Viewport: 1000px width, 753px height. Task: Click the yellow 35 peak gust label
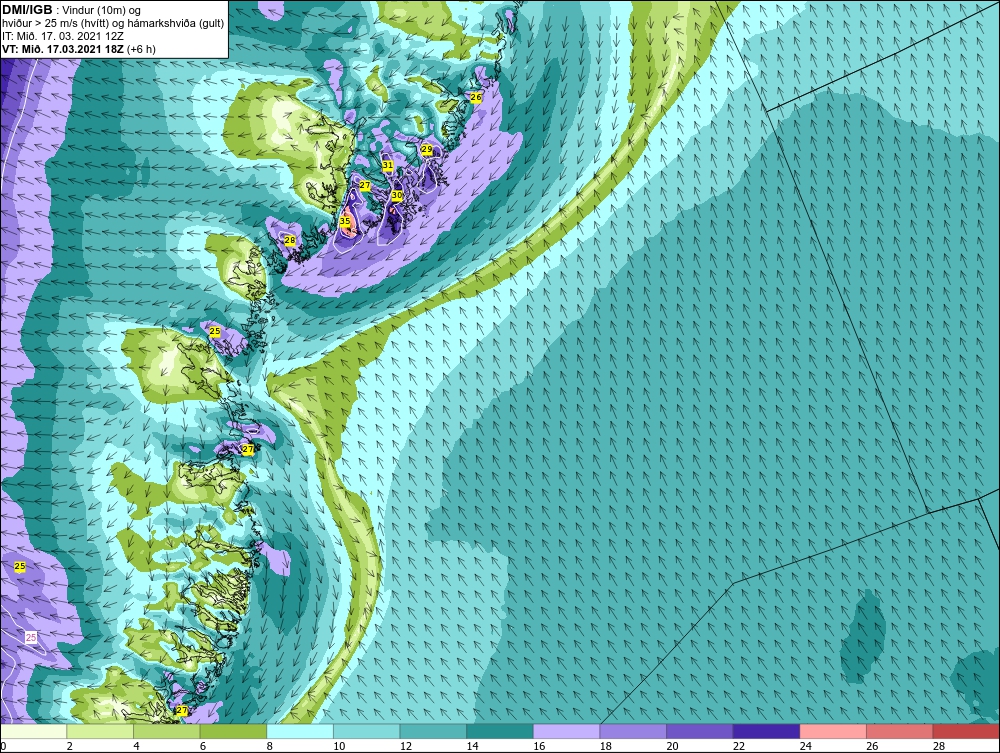coord(345,221)
